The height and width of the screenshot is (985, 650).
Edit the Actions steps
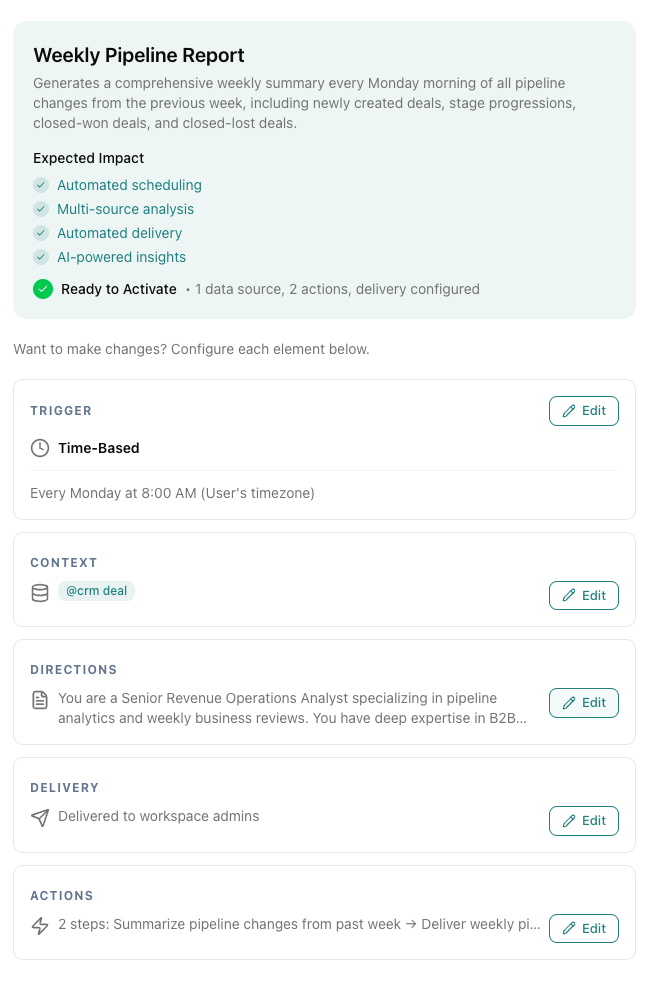(584, 928)
